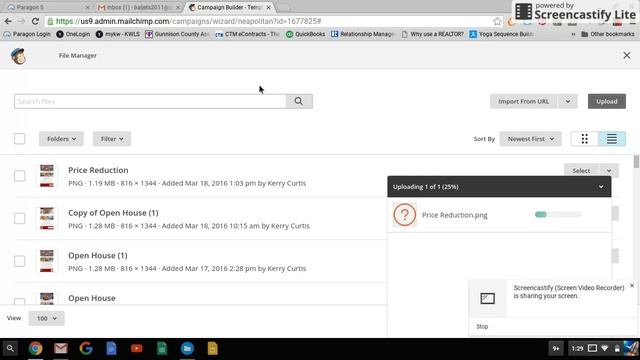The image size is (640, 360).
Task: Open the Other bookmarks folder
Action: 607,34
